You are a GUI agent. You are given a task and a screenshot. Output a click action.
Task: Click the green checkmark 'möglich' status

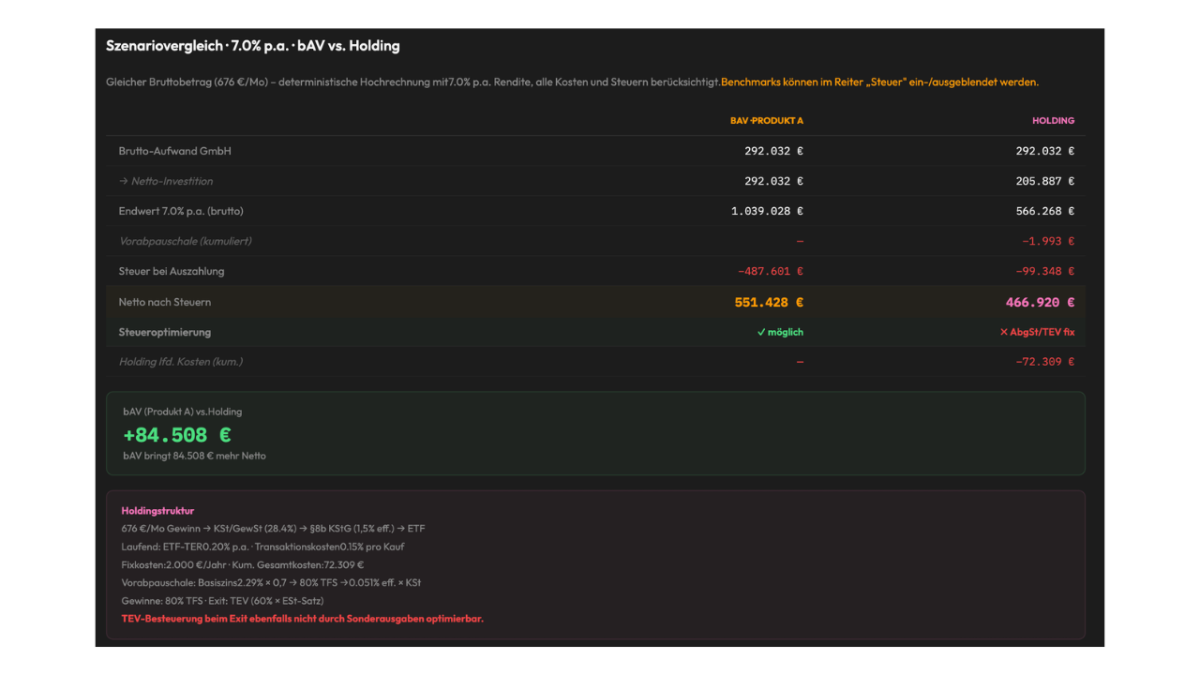(x=780, y=332)
